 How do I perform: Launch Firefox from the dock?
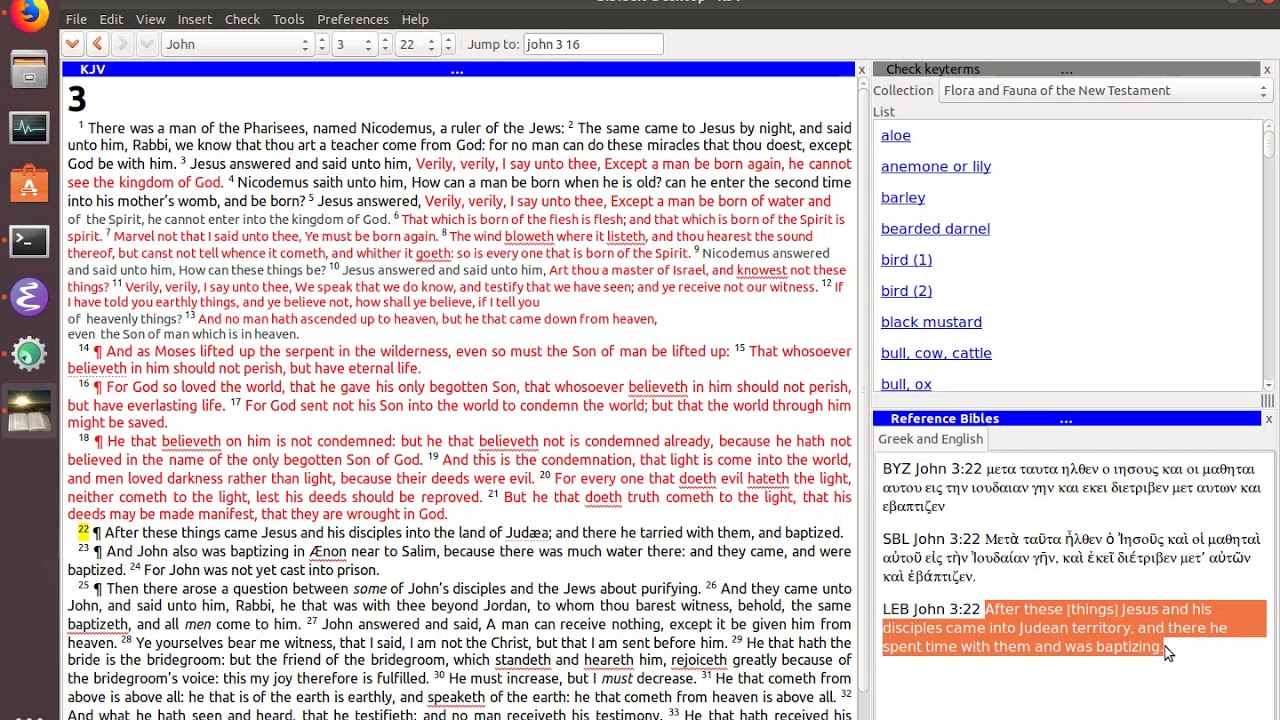pos(29,16)
